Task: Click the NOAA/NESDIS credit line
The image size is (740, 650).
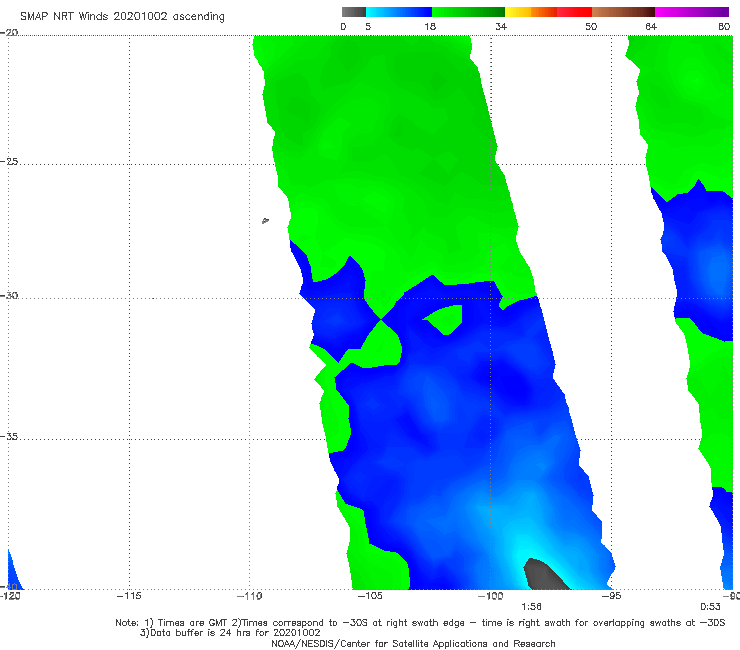Action: click(x=413, y=644)
